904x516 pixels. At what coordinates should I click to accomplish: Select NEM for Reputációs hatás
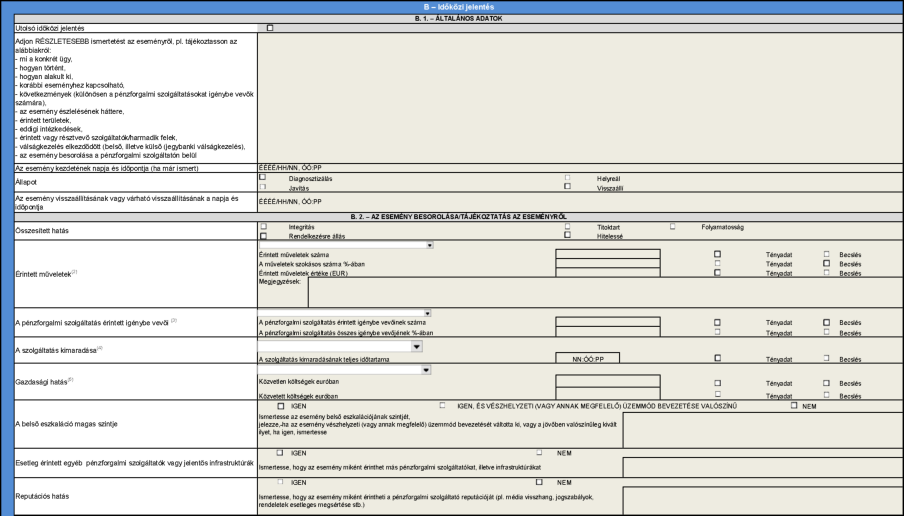pos(539,482)
